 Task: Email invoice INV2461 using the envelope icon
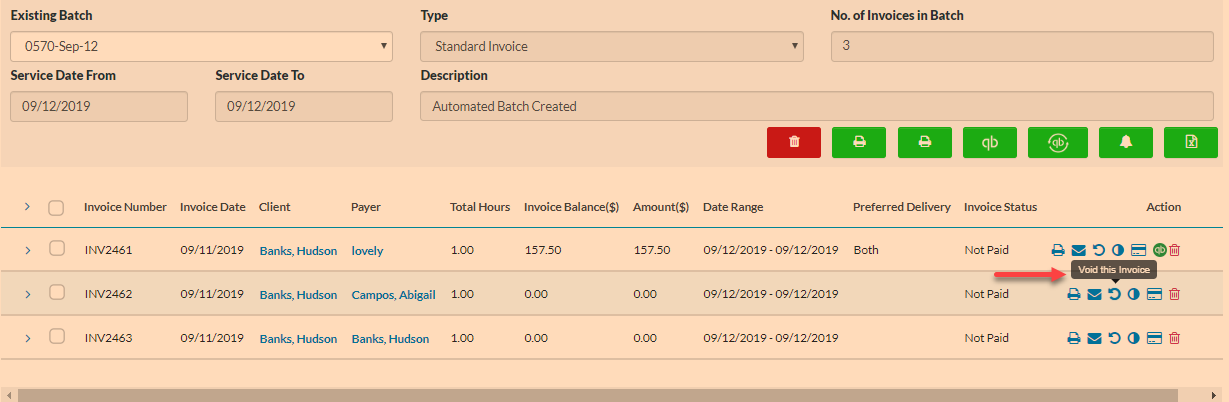1078,250
